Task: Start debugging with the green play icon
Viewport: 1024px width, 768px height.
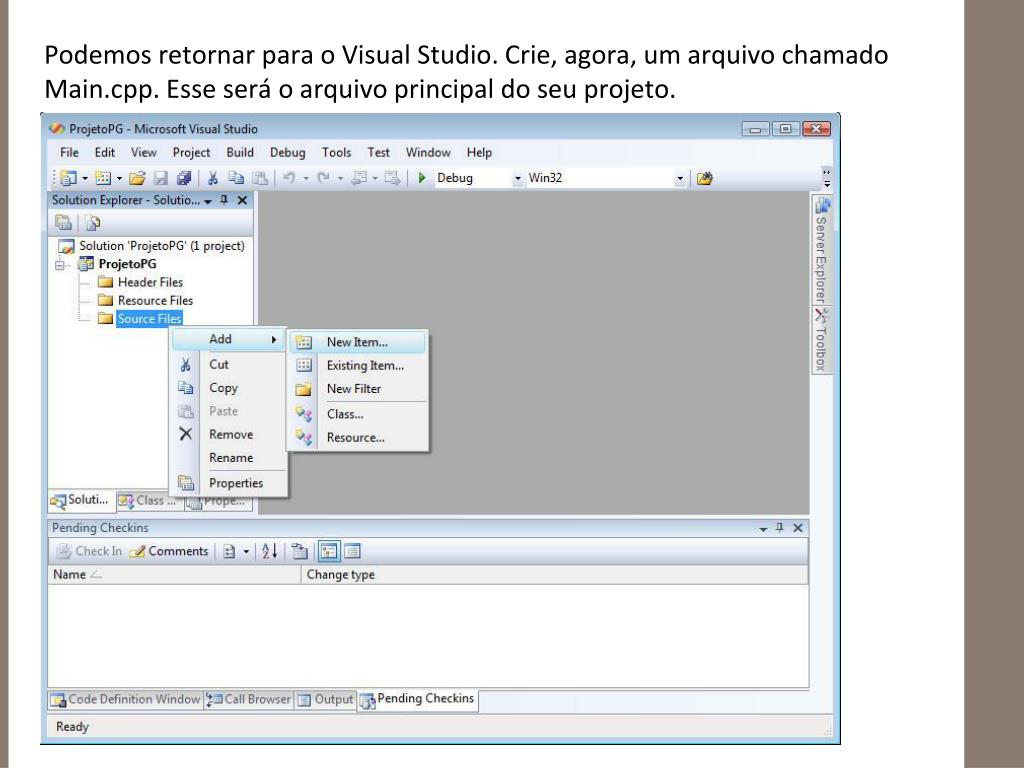Action: 422,178
